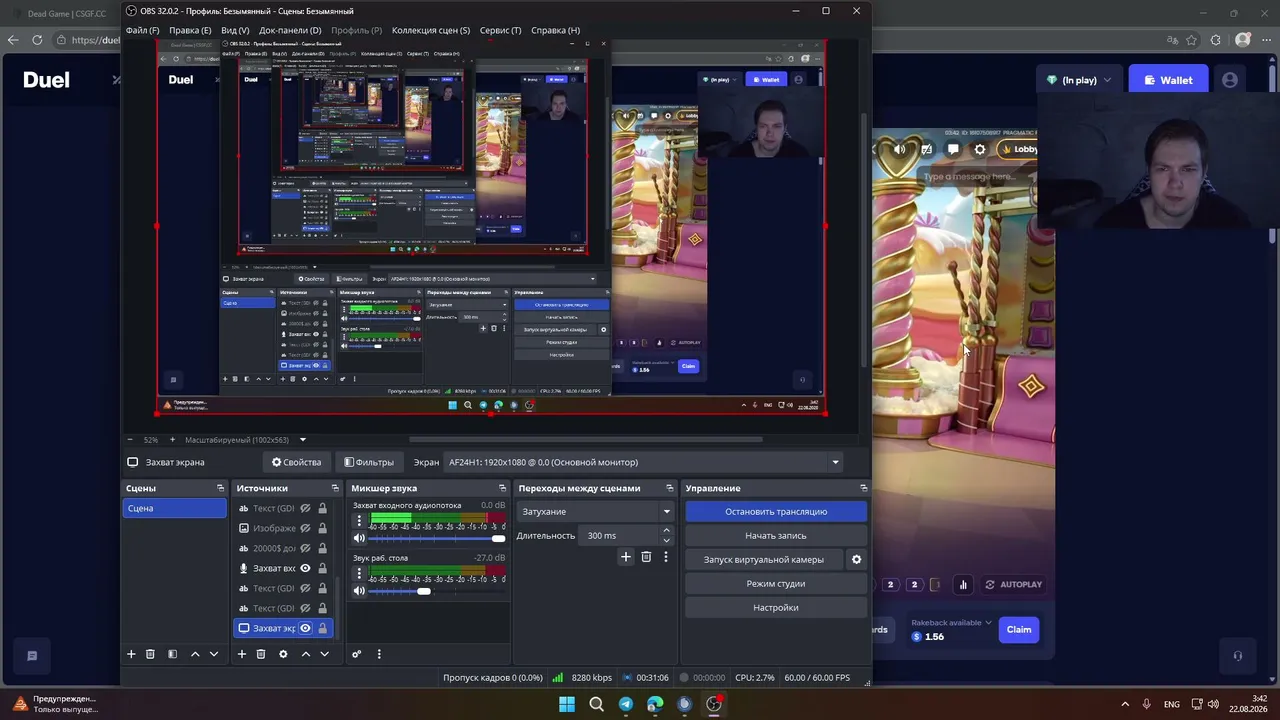Toggle lock on 20000$ text source

point(322,548)
